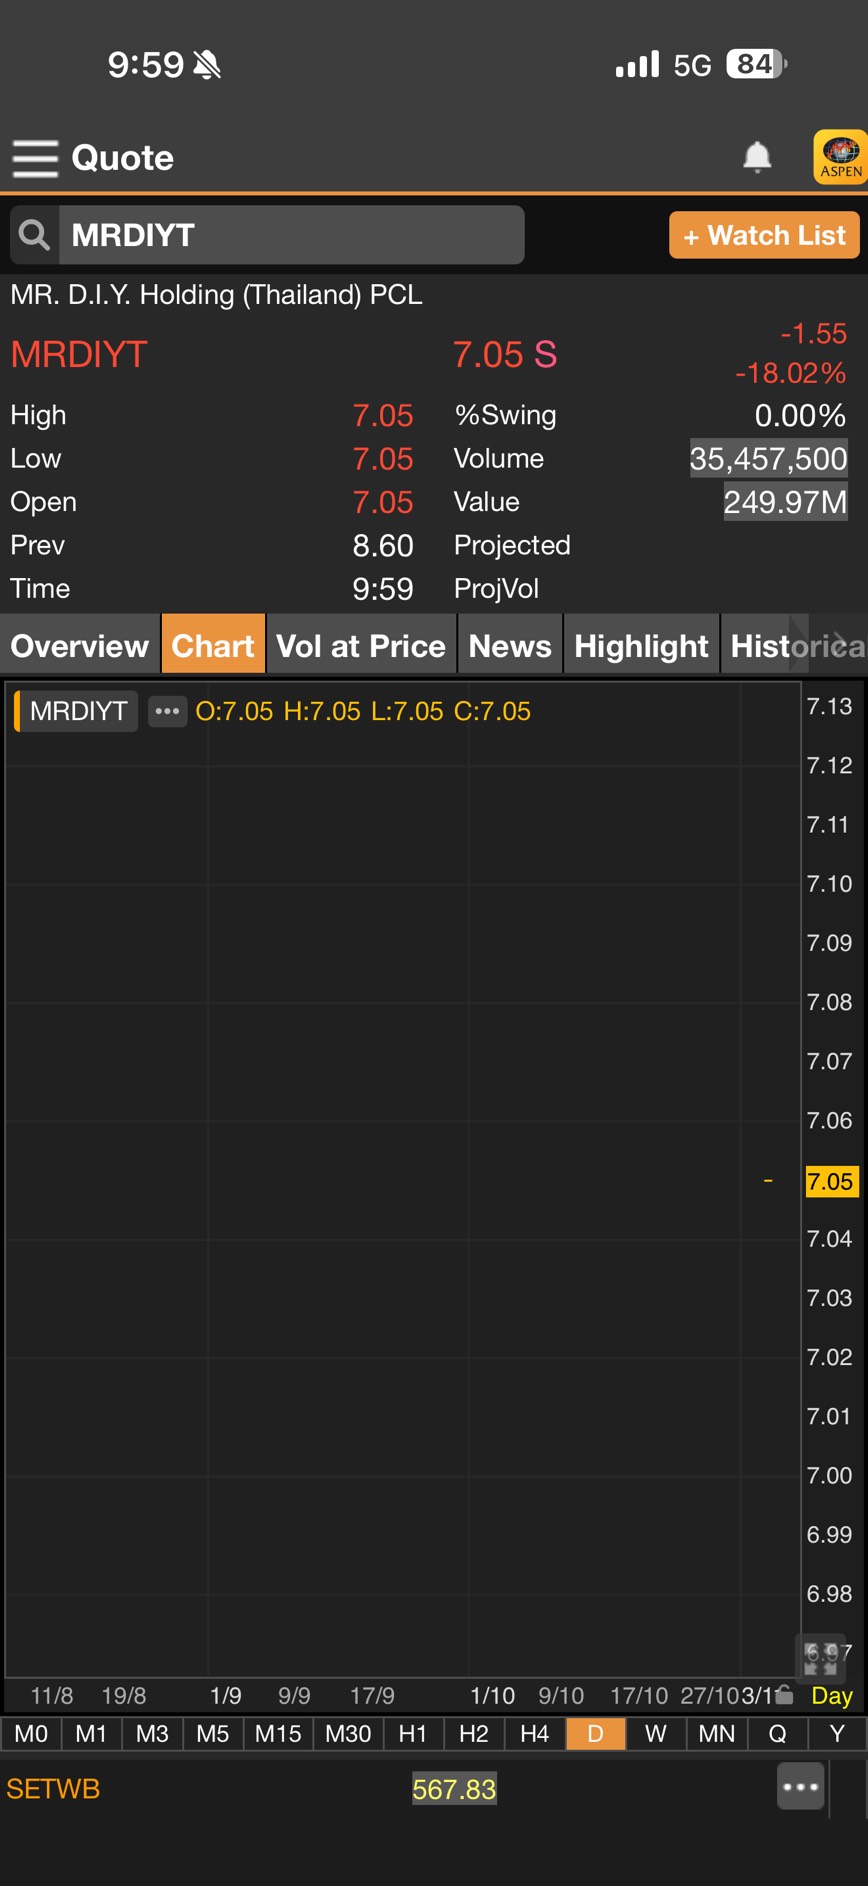Open the News tab
This screenshot has height=1886, width=868.
pos(510,646)
